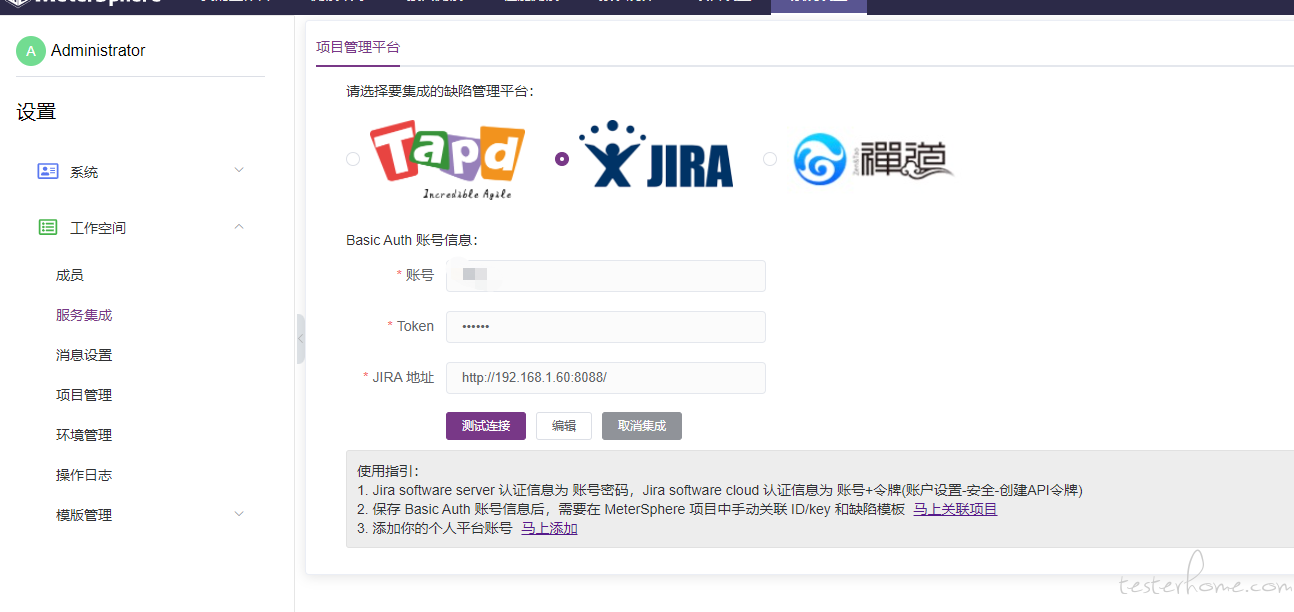
Task: Focus the Token password field
Action: [x=606, y=327]
